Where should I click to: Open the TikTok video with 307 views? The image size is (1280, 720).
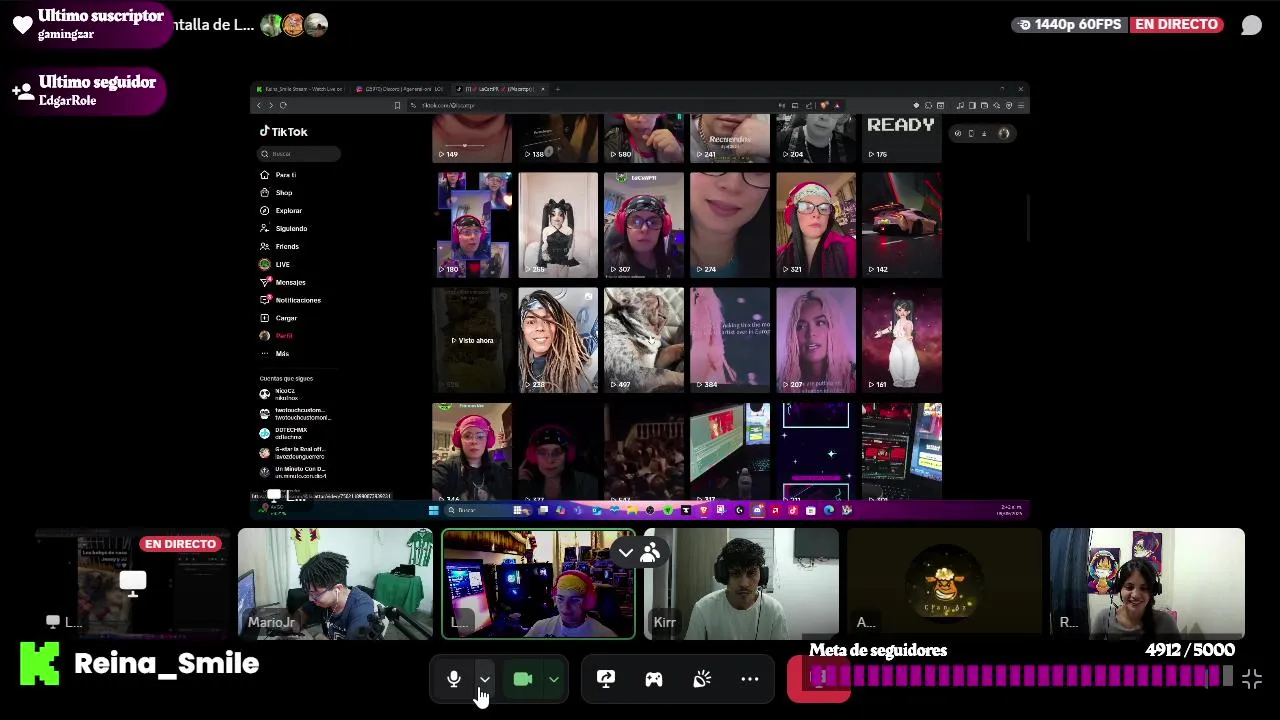coord(644,225)
